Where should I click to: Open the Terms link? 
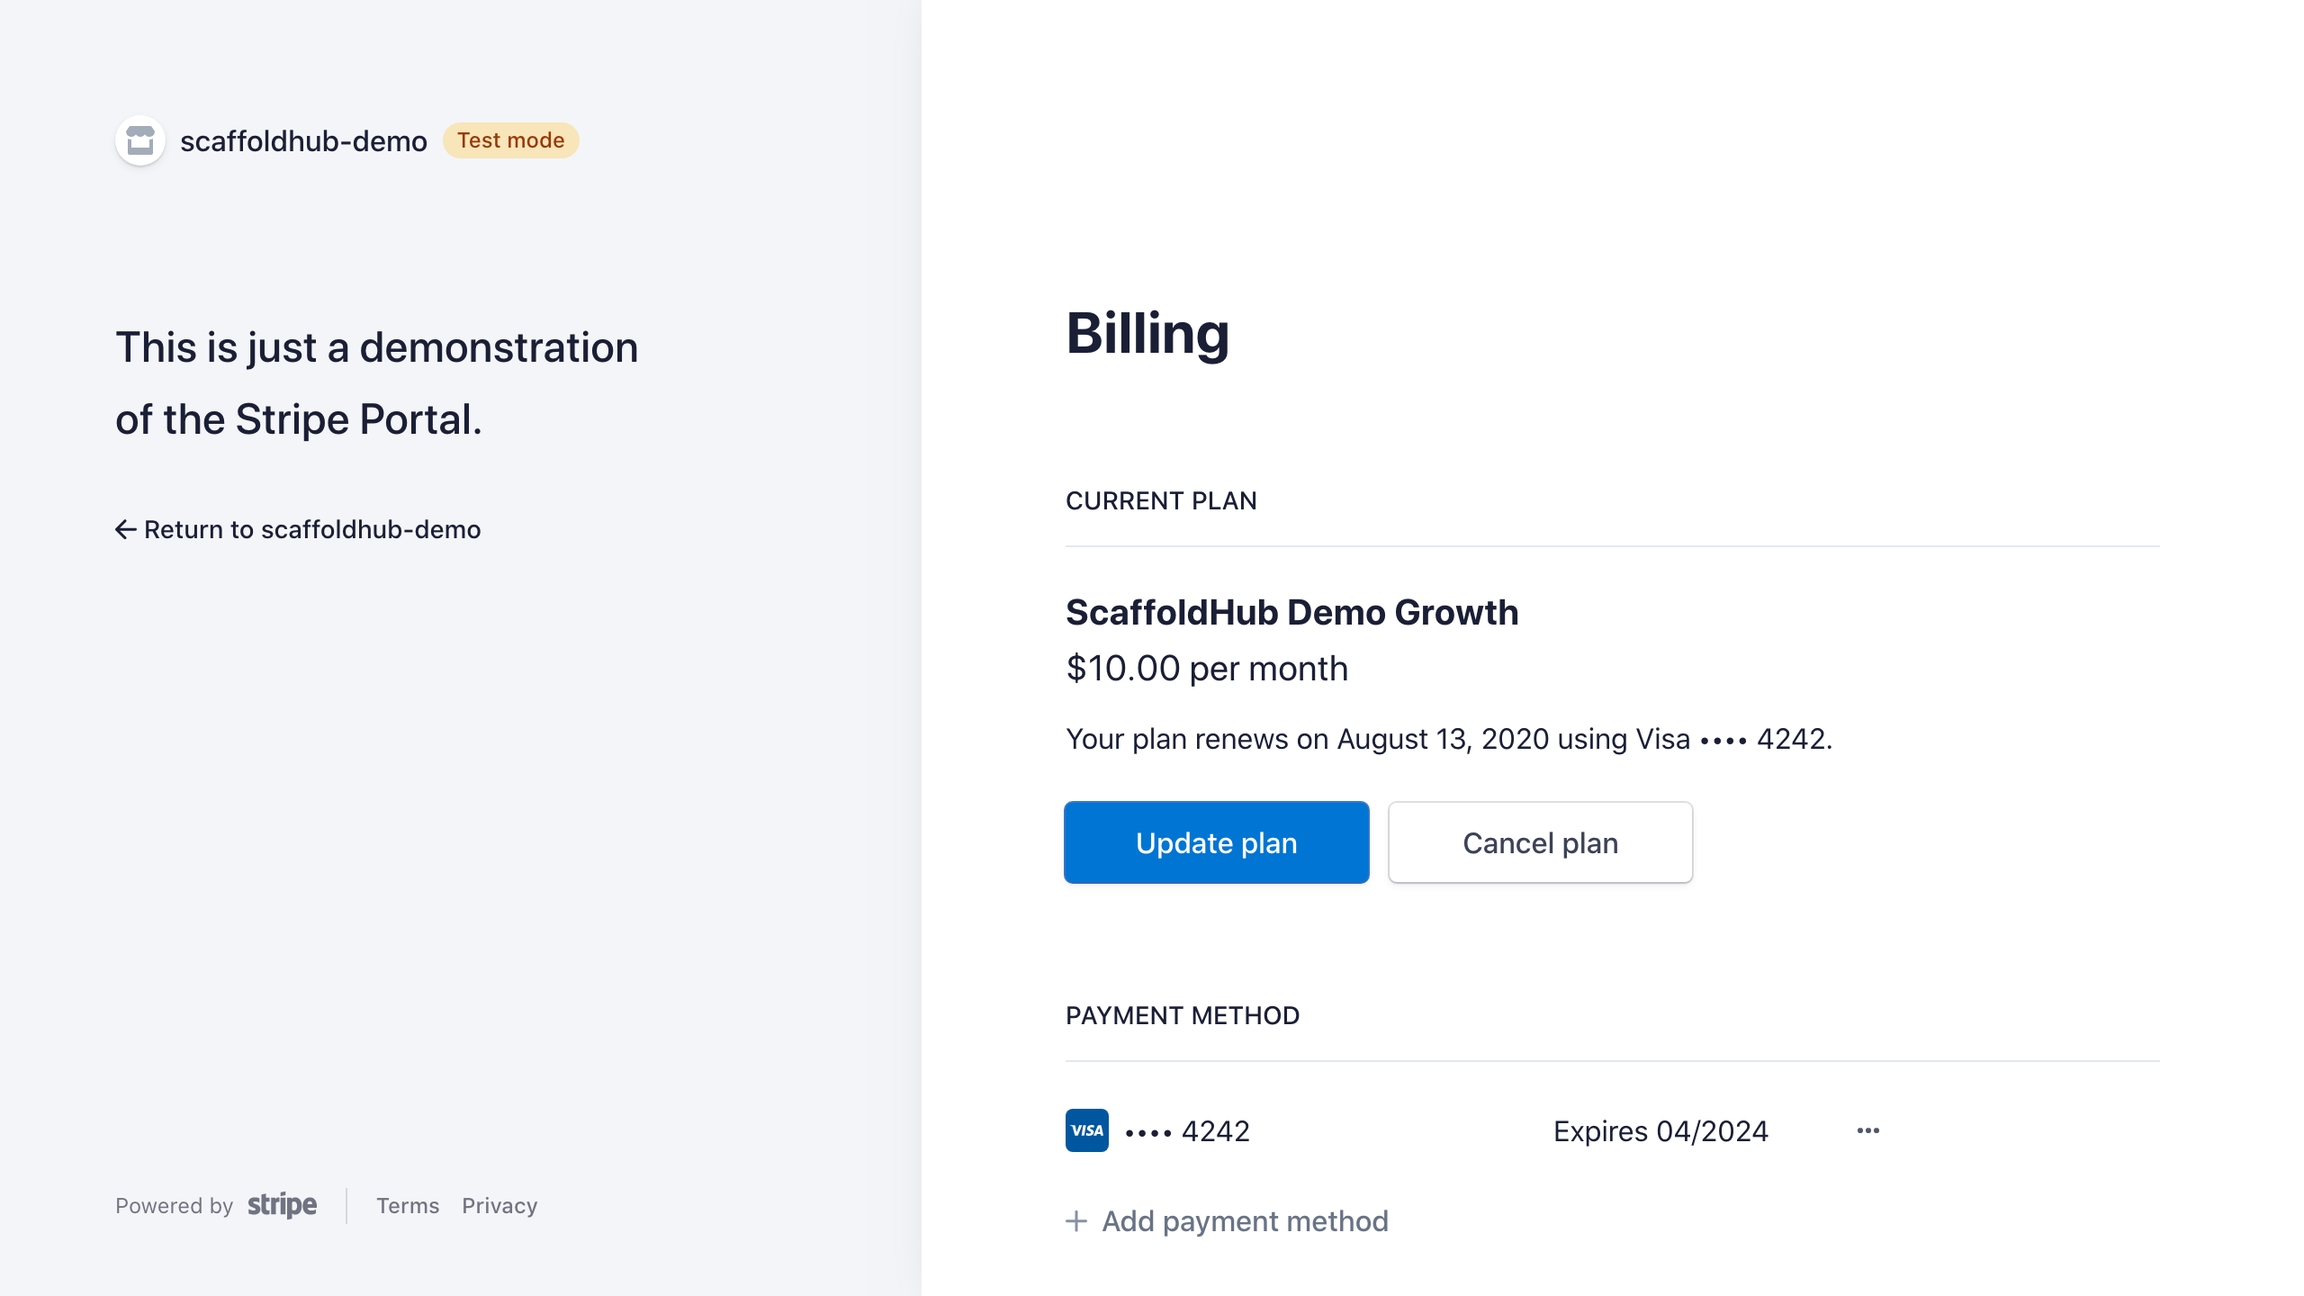407,1206
